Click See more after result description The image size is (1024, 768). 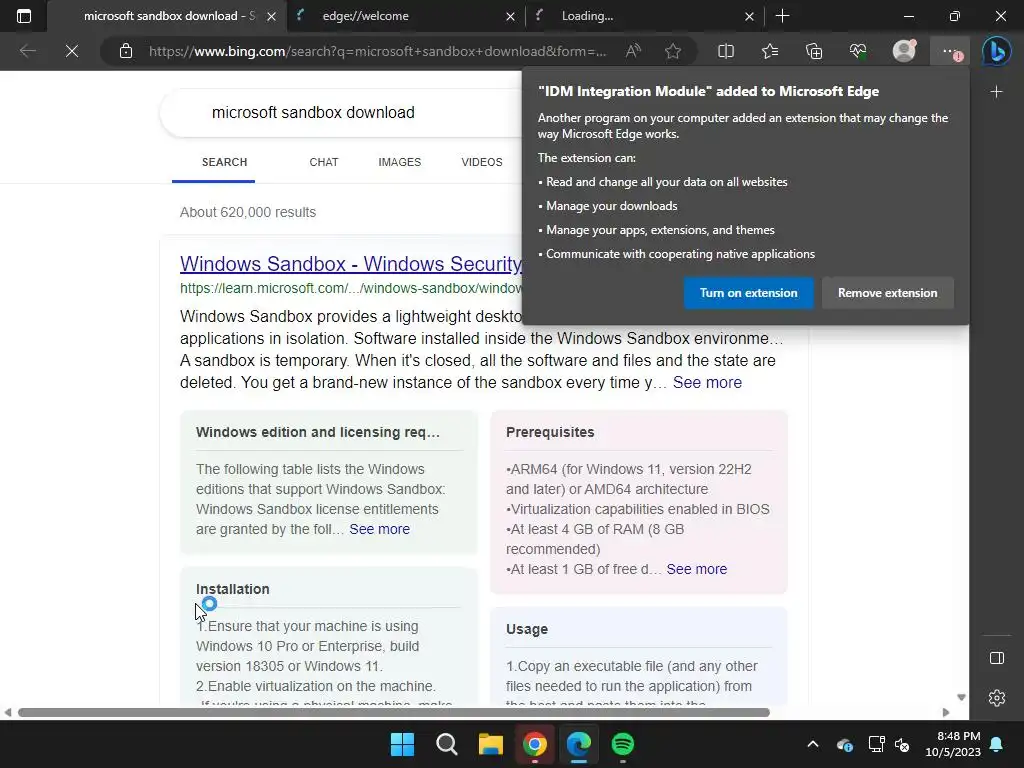(707, 383)
